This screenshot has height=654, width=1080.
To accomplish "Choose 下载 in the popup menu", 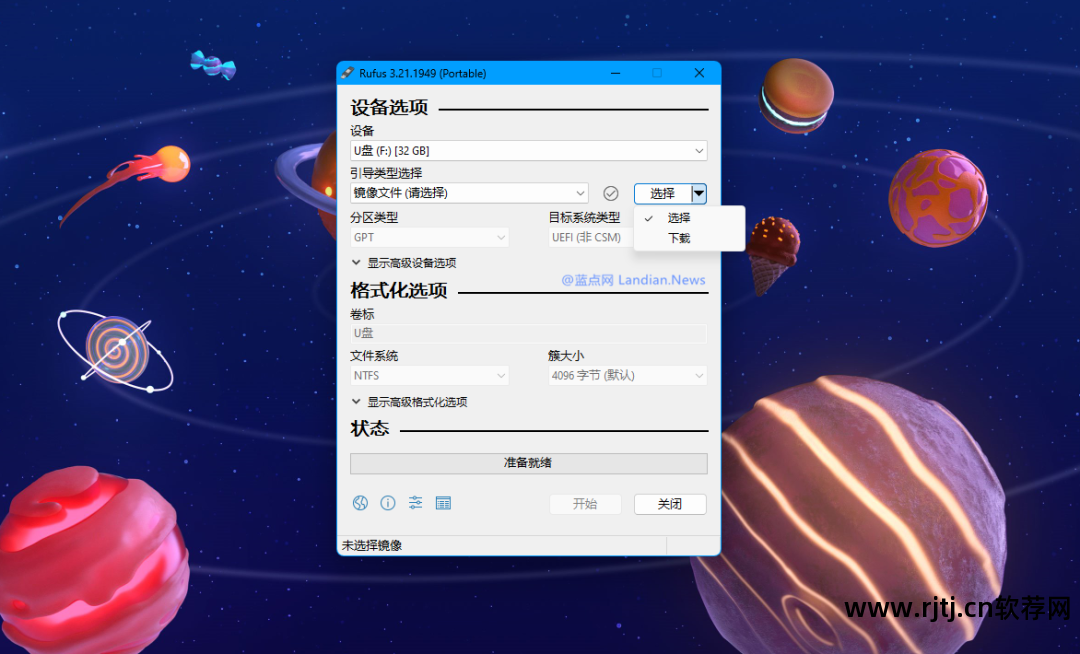I will (689, 238).
